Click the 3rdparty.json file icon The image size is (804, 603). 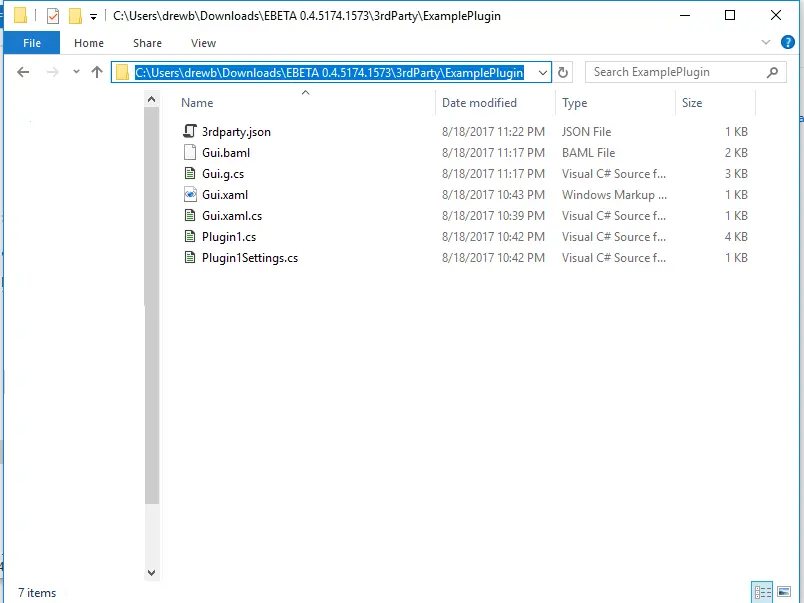[190, 131]
